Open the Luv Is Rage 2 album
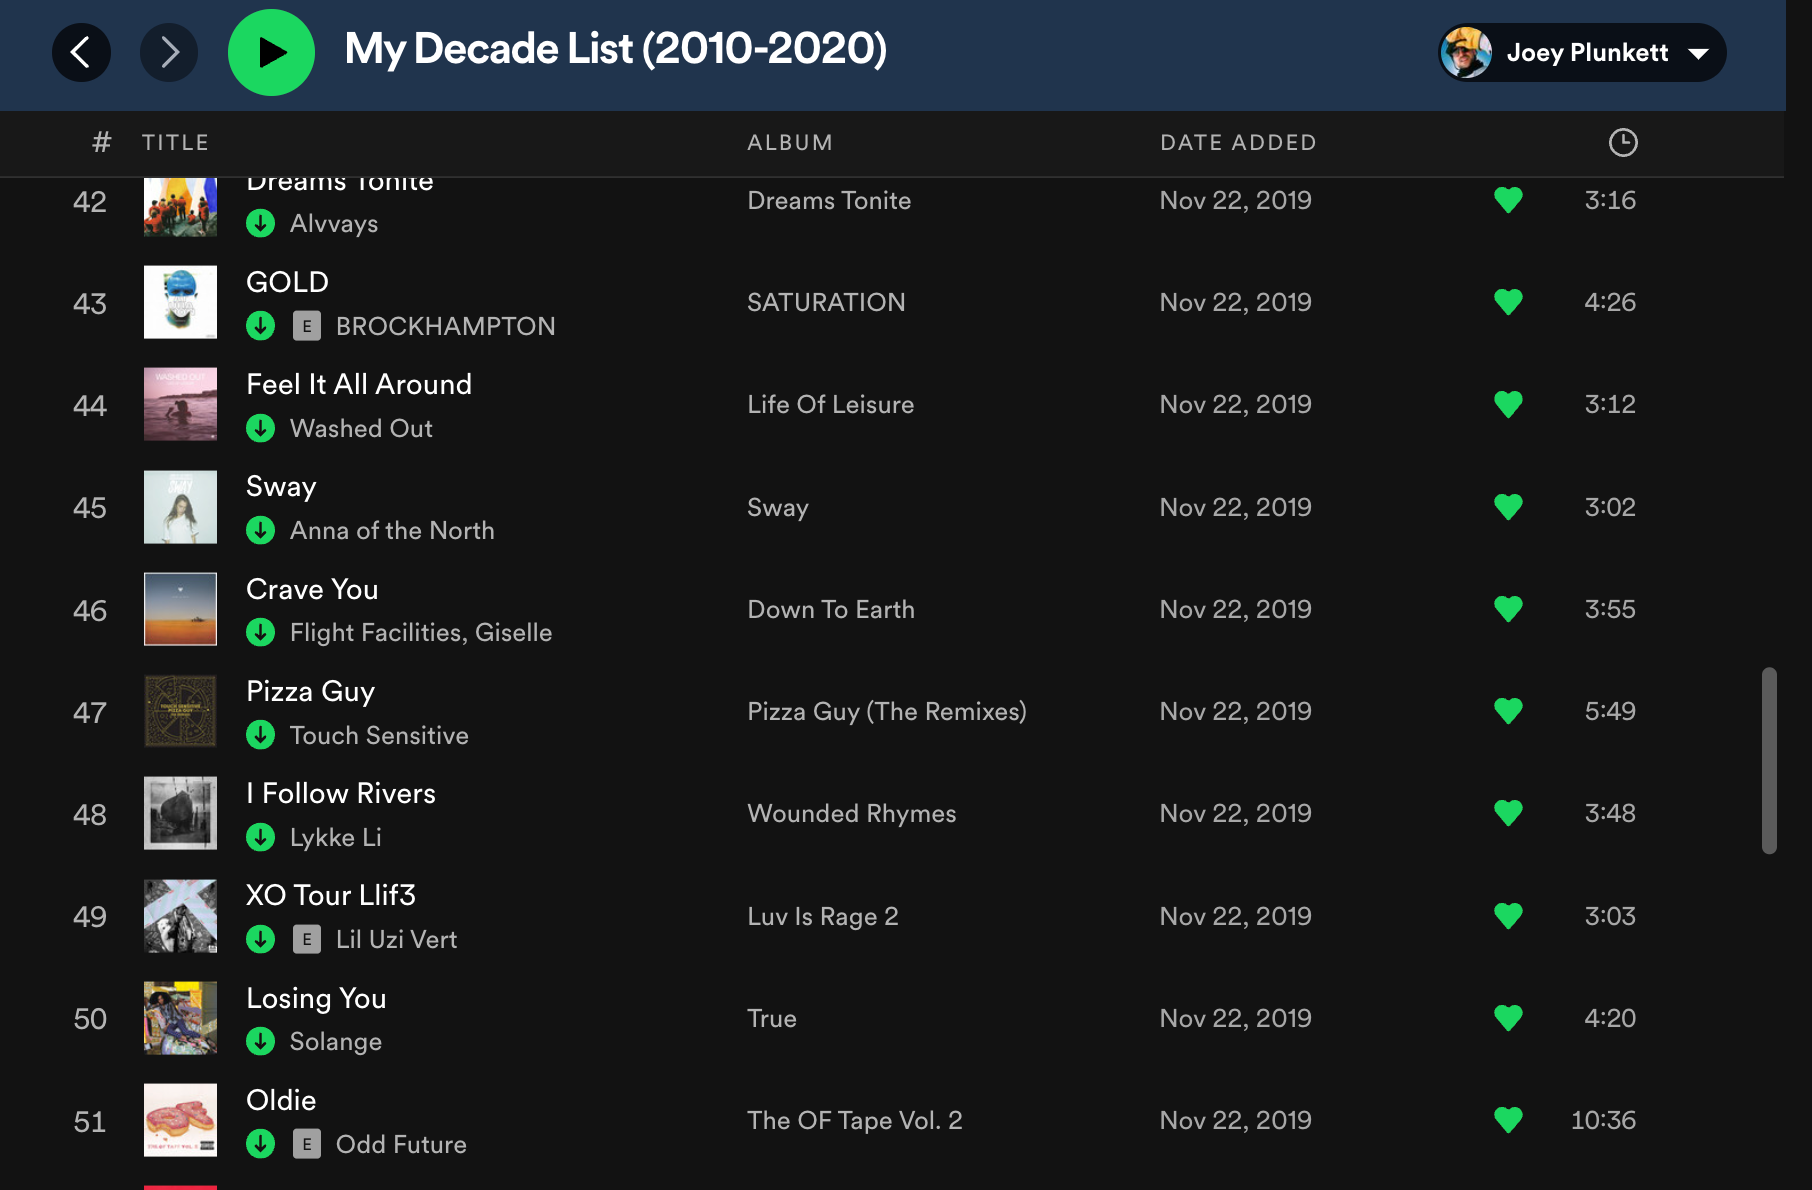 pyautogui.click(x=823, y=916)
